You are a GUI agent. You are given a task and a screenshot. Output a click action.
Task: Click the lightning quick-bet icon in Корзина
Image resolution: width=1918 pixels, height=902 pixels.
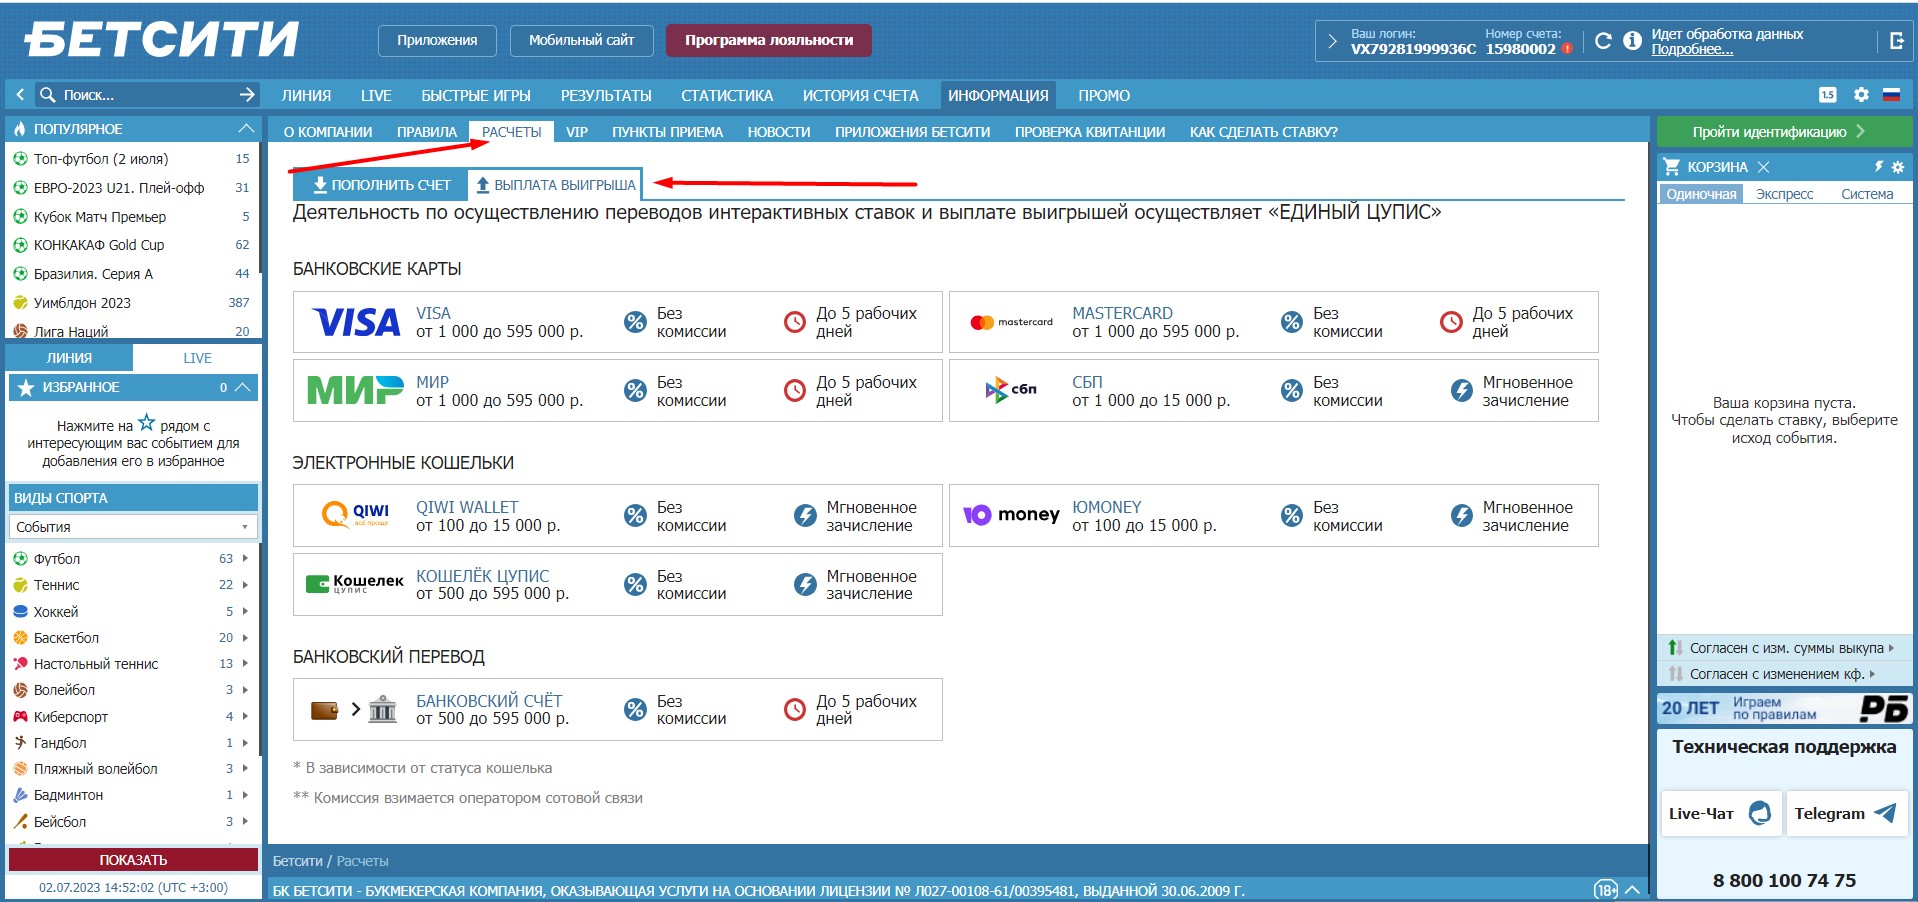(1879, 167)
